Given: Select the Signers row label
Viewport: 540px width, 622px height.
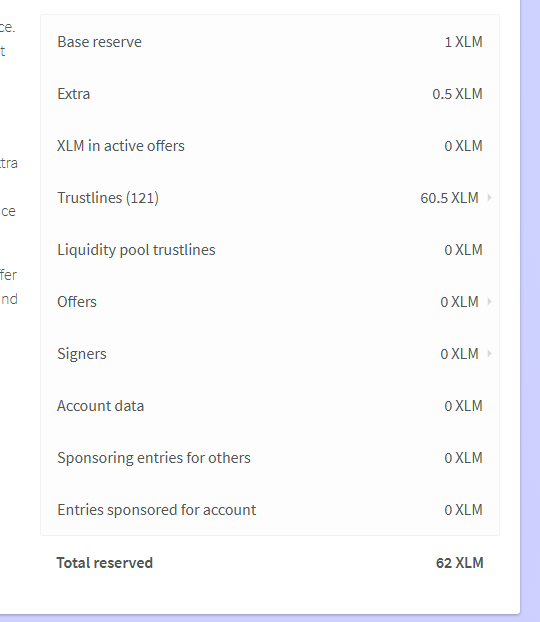Looking at the screenshot, I should [82, 354].
